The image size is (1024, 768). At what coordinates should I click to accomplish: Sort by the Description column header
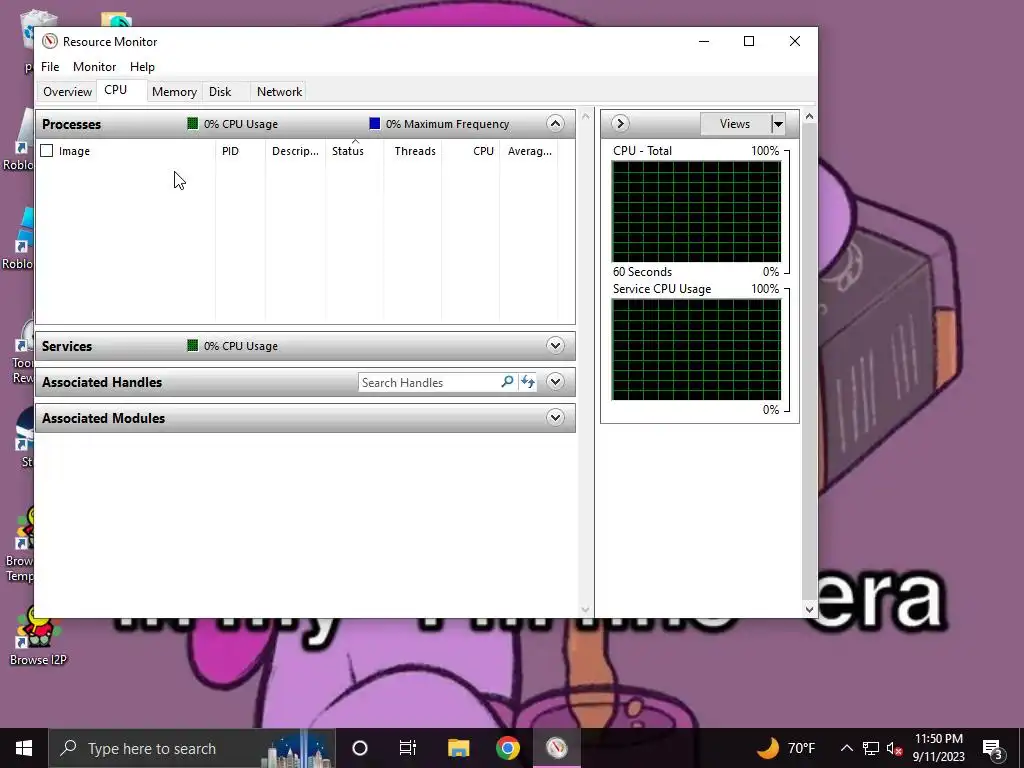point(295,151)
